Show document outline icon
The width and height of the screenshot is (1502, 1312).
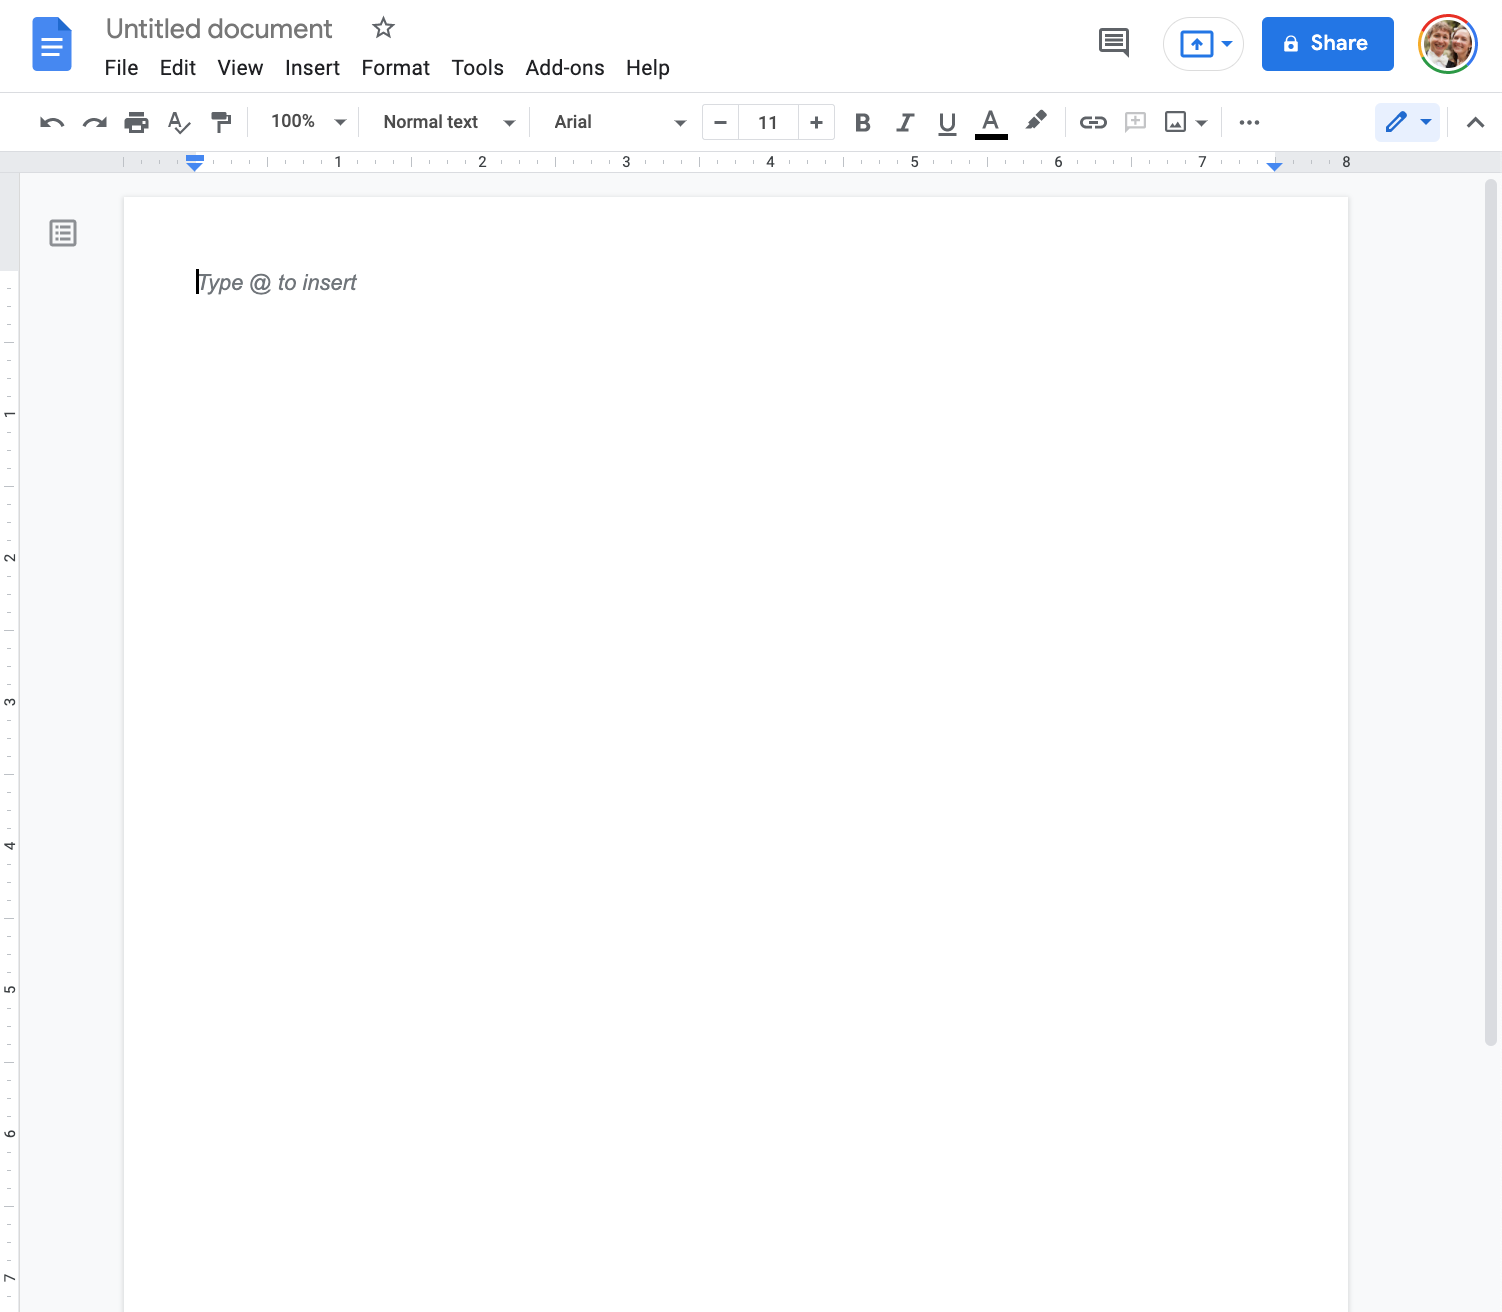pos(63,233)
